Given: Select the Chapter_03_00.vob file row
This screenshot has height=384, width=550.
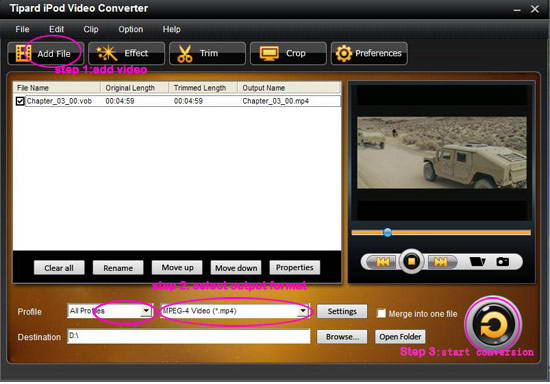Looking at the screenshot, I should (177, 101).
